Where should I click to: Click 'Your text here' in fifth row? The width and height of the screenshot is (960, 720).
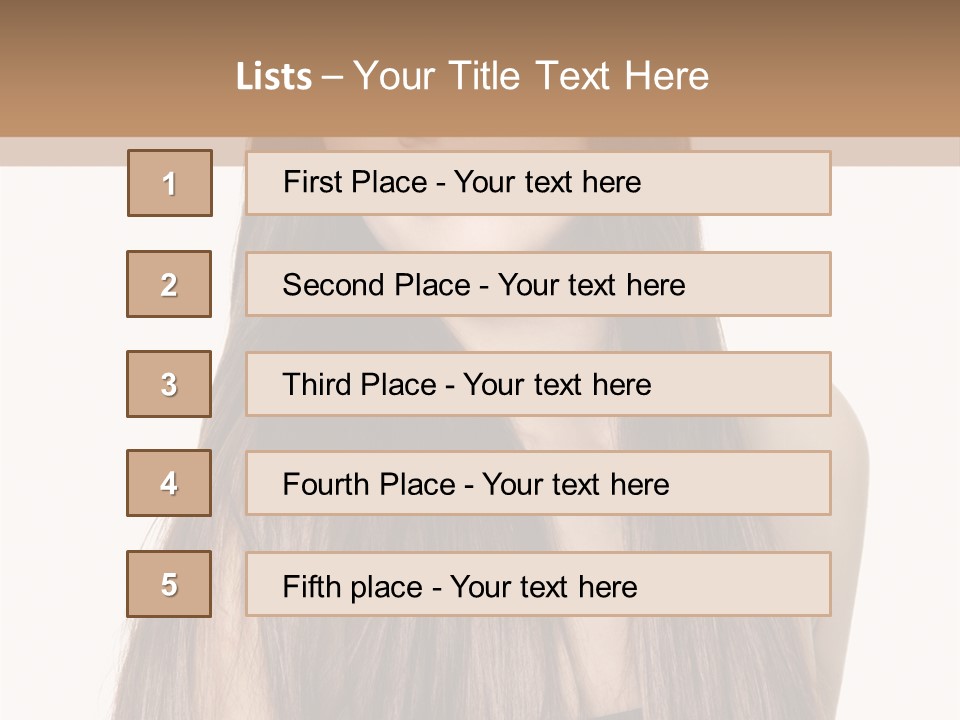(543, 586)
